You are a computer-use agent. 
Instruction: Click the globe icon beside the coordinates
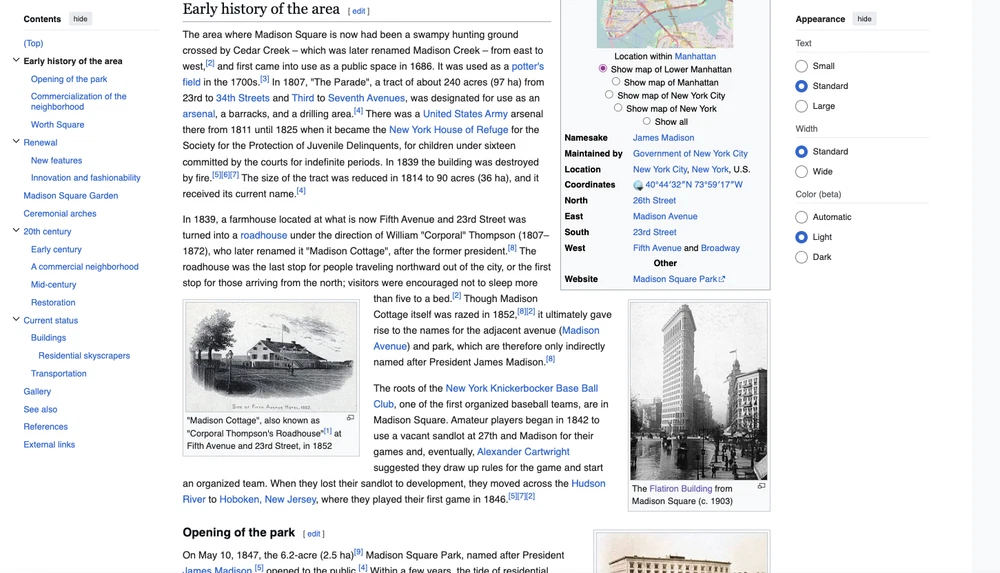[x=638, y=185]
